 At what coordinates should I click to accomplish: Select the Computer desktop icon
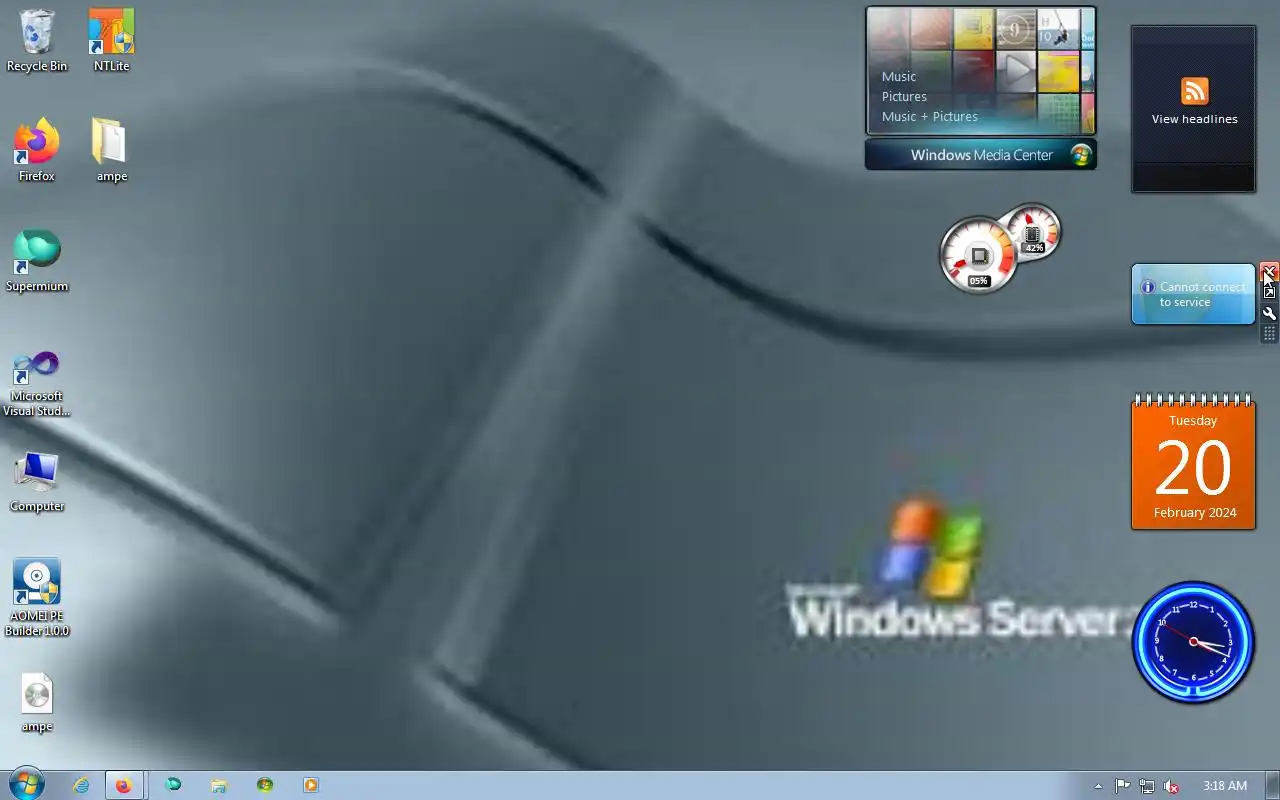37,481
